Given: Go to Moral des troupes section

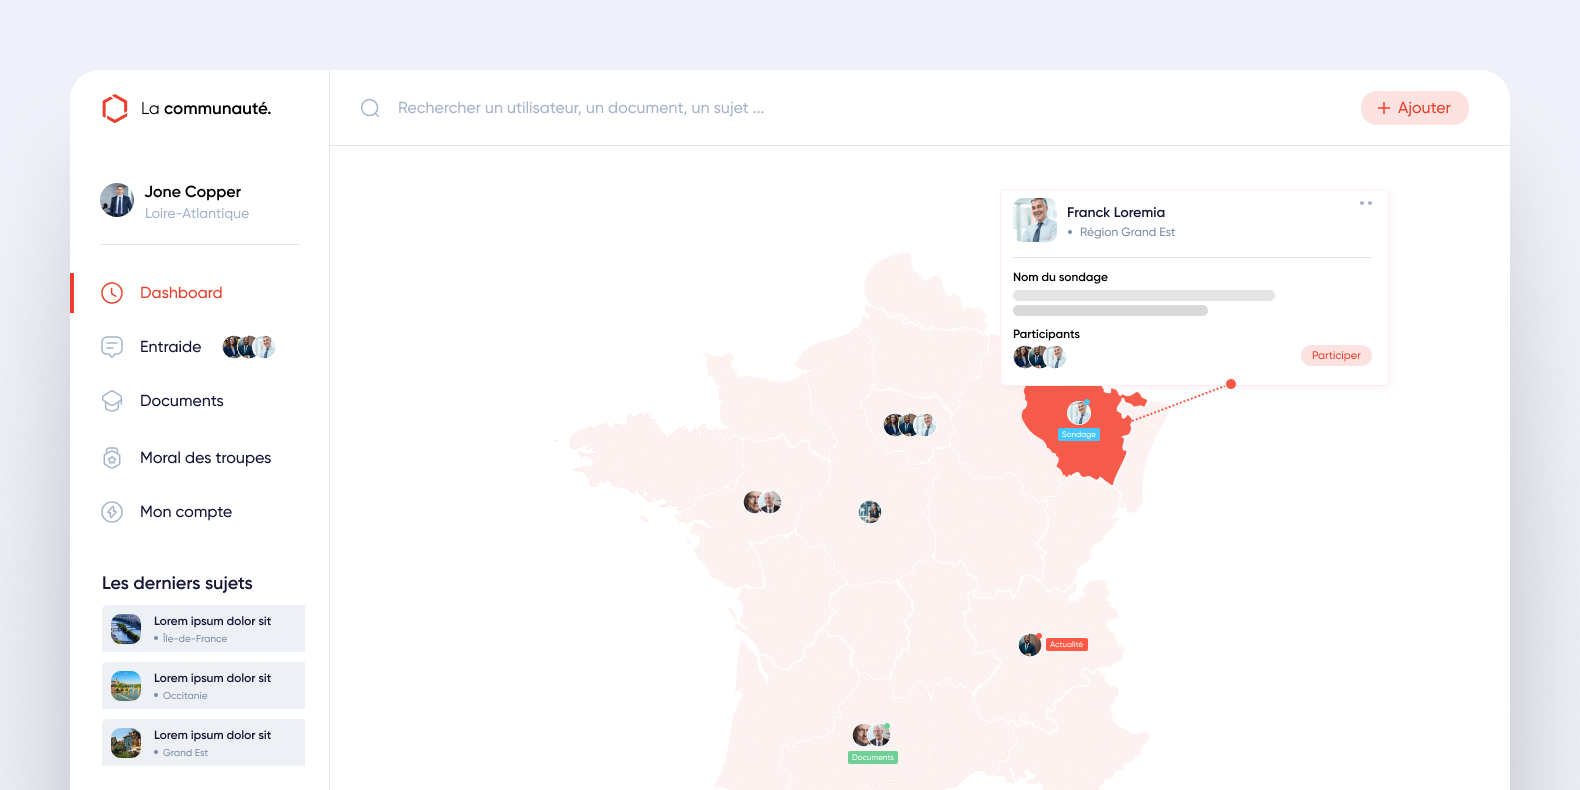Looking at the screenshot, I should 205,458.
